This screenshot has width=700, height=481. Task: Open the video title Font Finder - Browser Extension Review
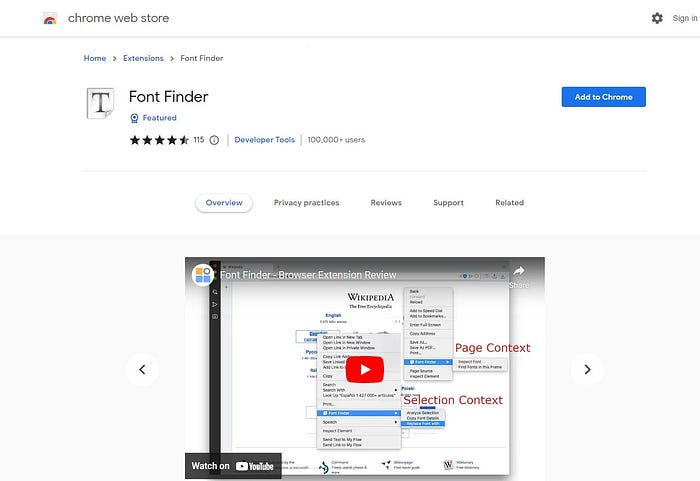coord(308,275)
